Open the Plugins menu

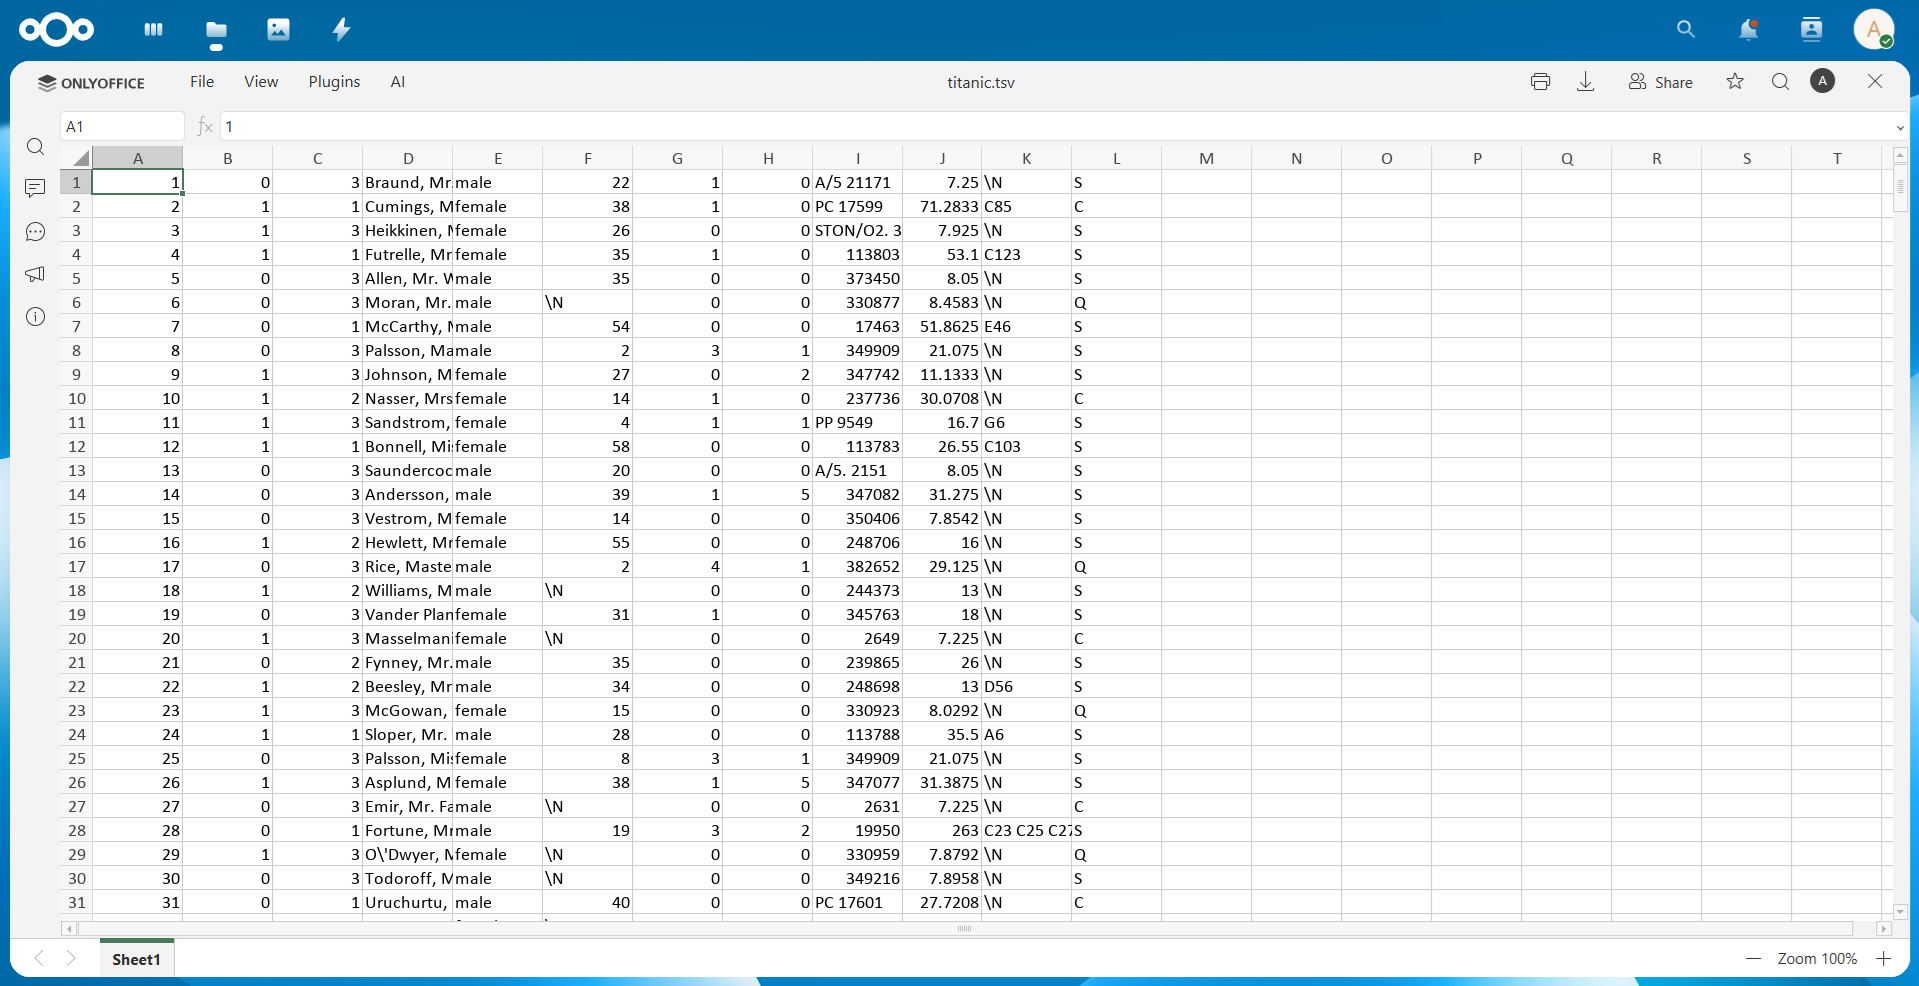click(x=334, y=81)
